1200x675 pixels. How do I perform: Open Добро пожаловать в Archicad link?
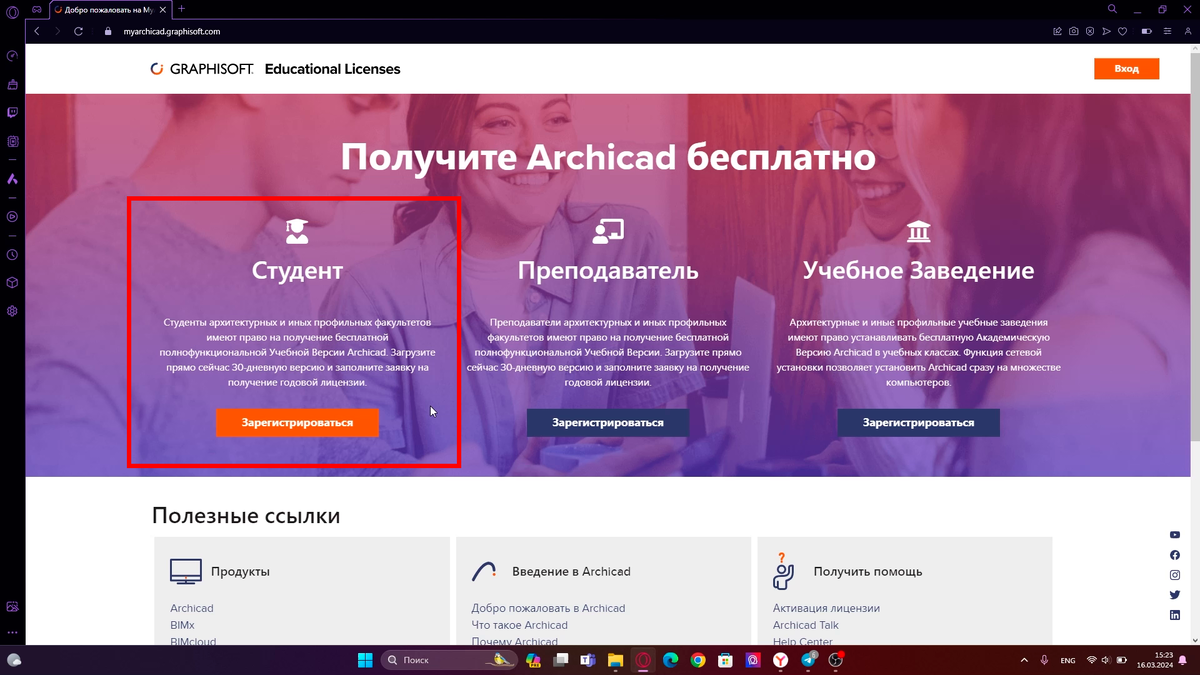(x=548, y=608)
